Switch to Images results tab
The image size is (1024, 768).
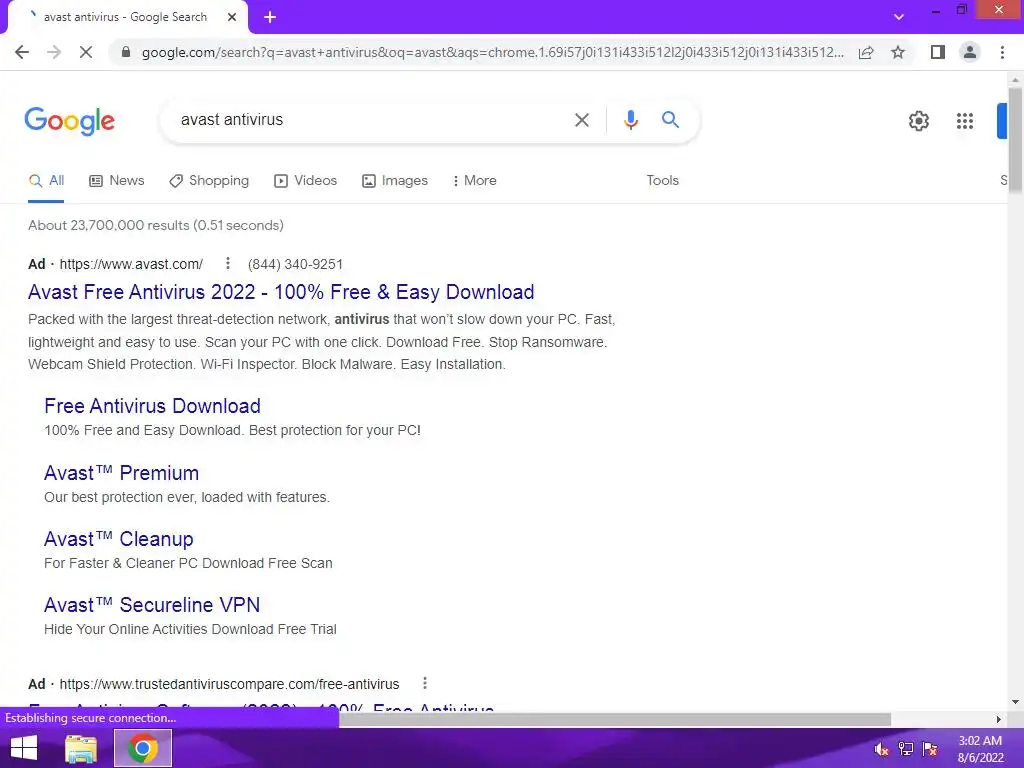(x=395, y=181)
